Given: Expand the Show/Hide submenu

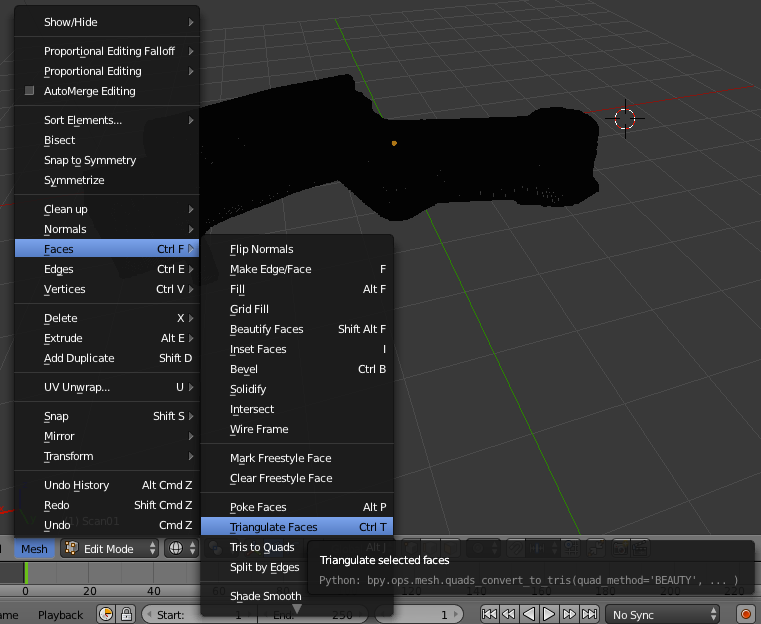Looking at the screenshot, I should tap(107, 22).
